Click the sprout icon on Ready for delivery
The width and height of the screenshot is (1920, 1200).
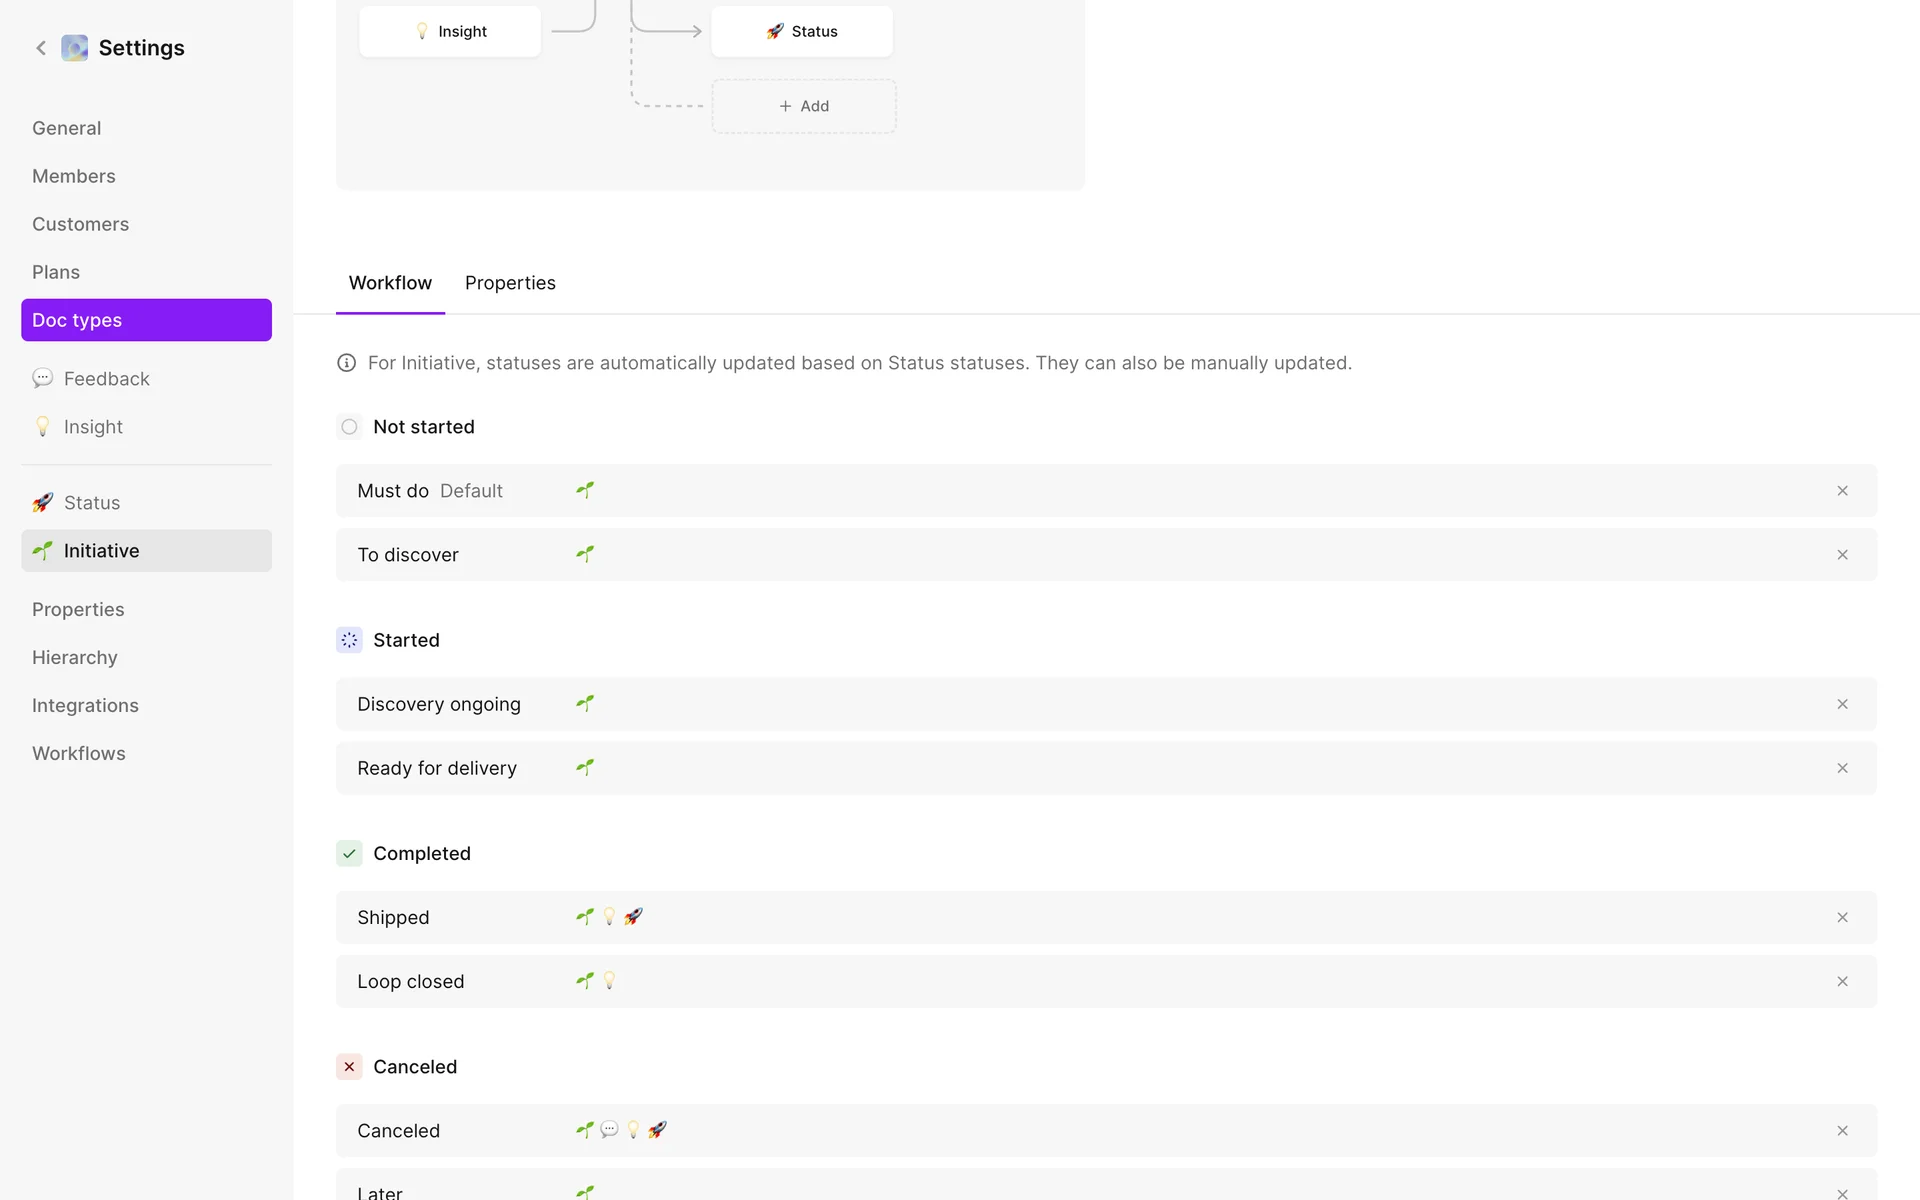click(585, 768)
